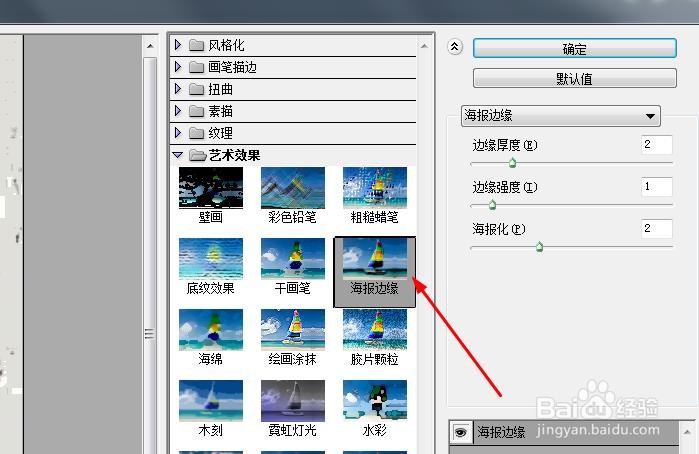The height and width of the screenshot is (454, 699).
Task: Open the 纹理 folder icon
Action: 196,133
